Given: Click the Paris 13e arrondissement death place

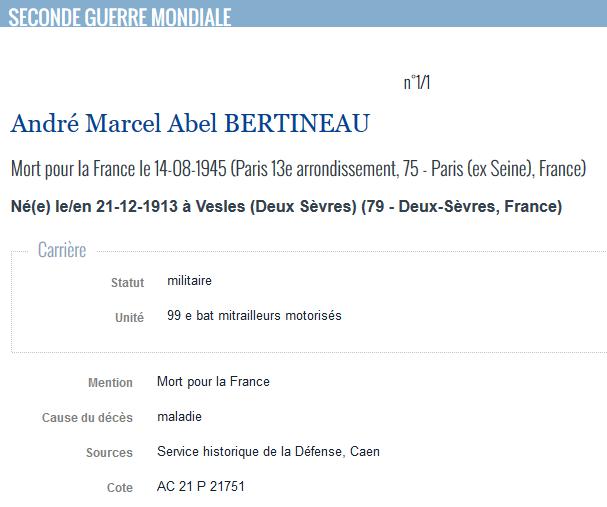Looking at the screenshot, I should pos(317,169).
